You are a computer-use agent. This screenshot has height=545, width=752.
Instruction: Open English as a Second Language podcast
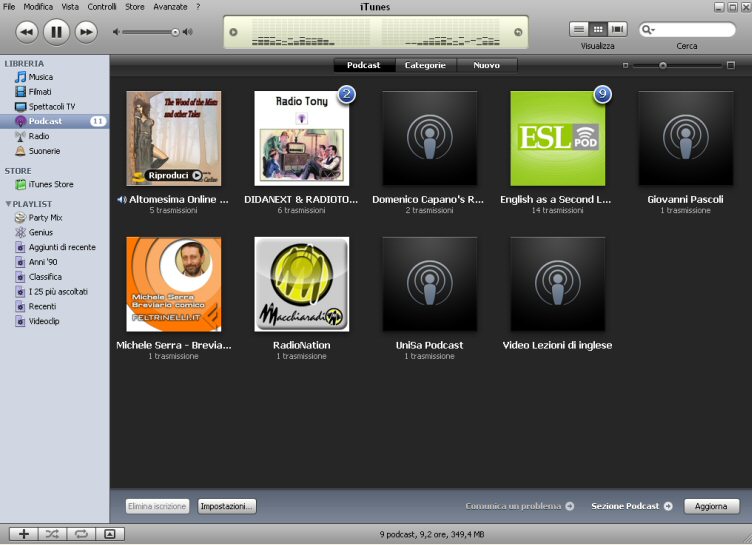558,138
